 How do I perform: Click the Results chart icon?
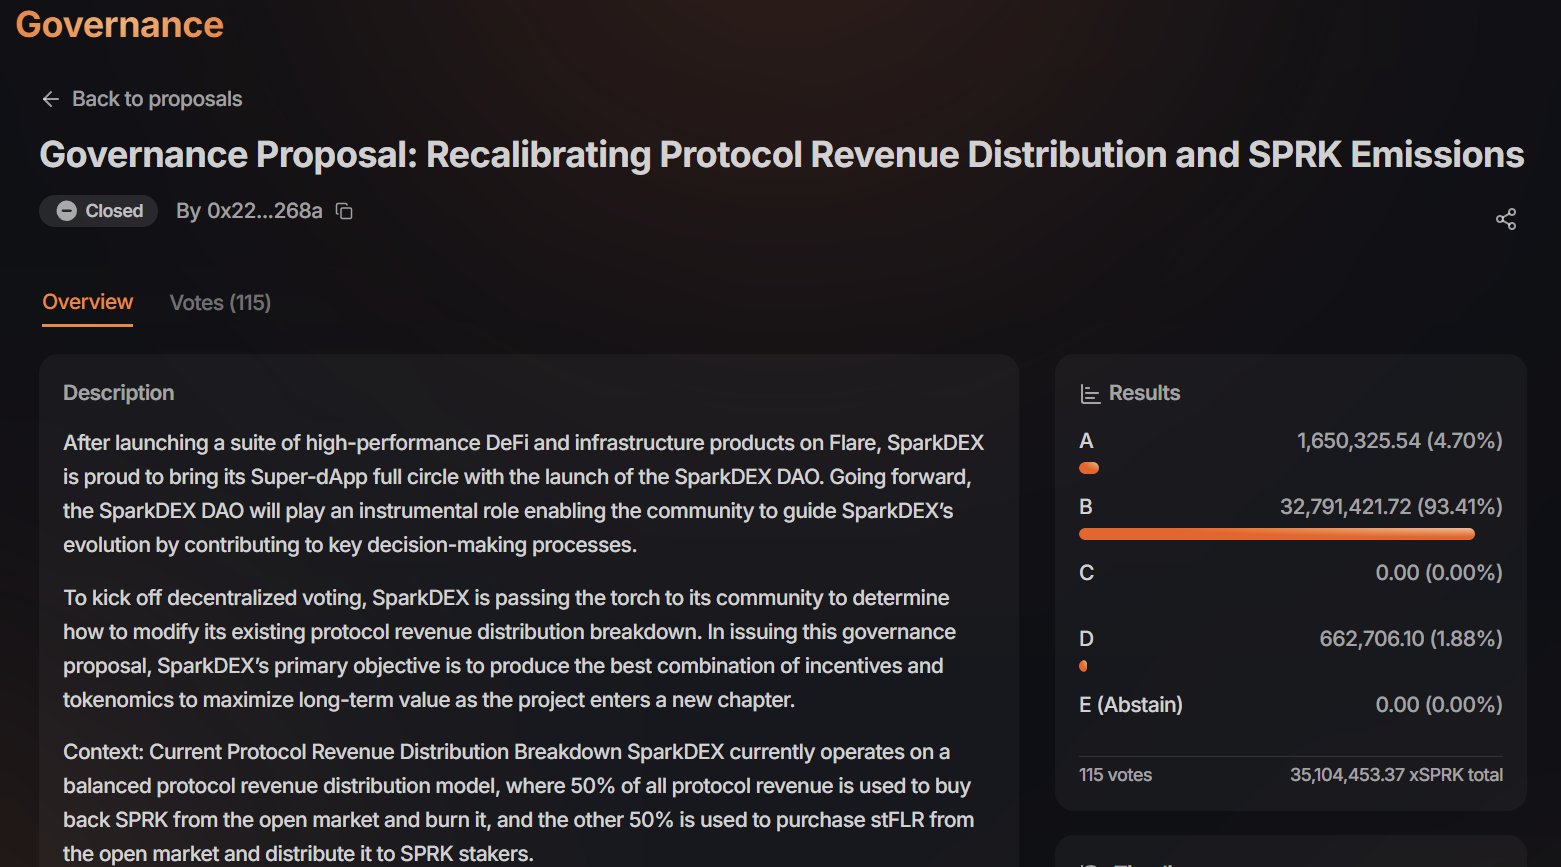tap(1090, 394)
